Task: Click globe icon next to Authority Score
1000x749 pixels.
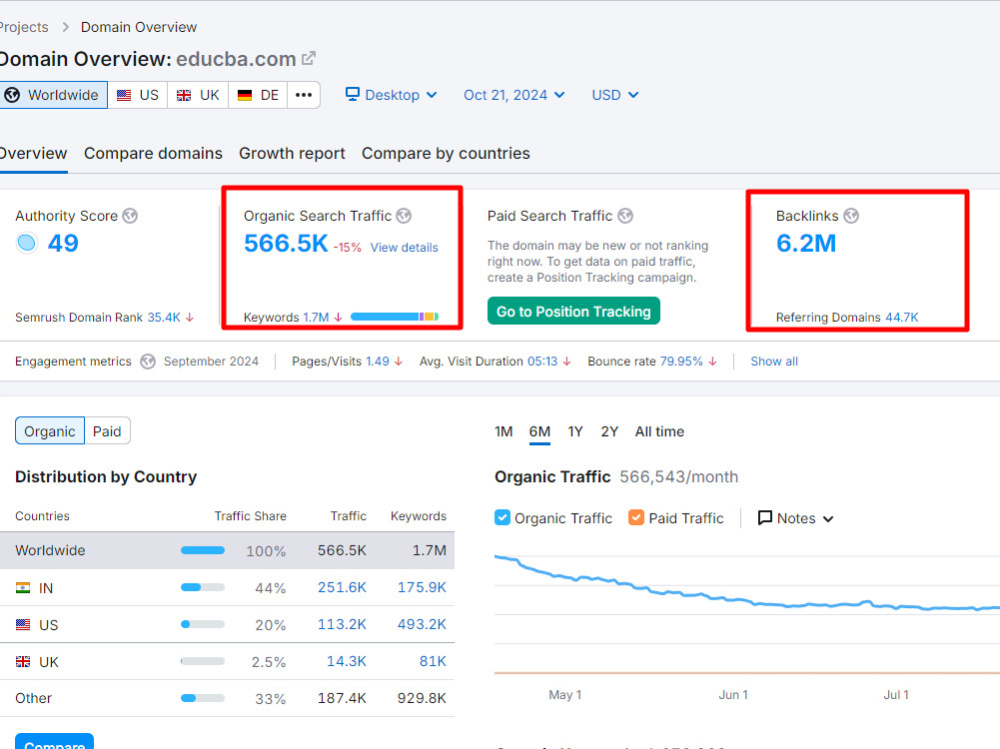Action: click(x=130, y=216)
